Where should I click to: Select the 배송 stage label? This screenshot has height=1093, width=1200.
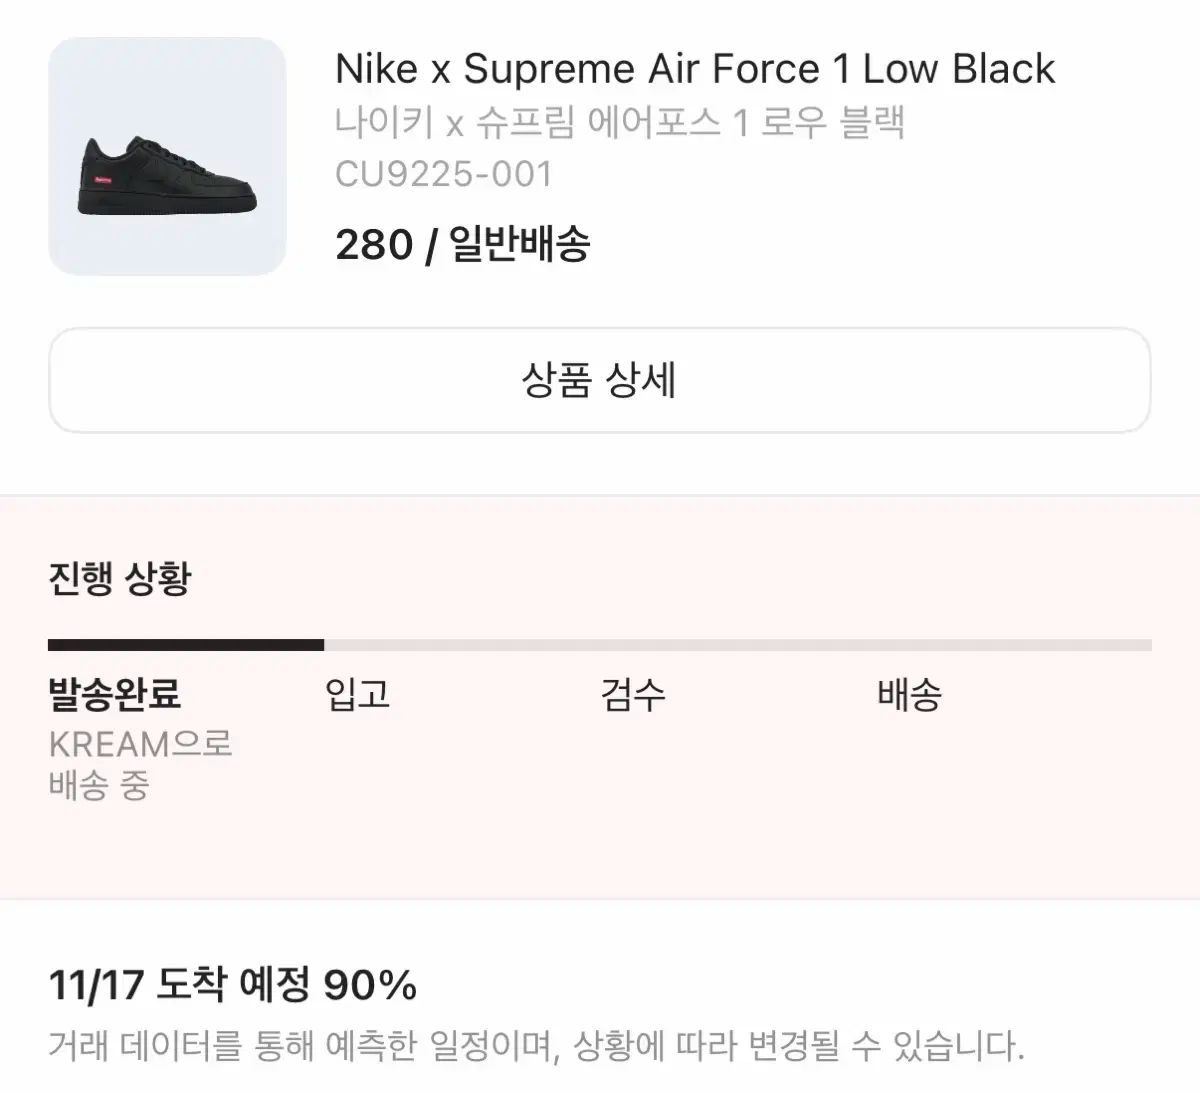(x=909, y=695)
